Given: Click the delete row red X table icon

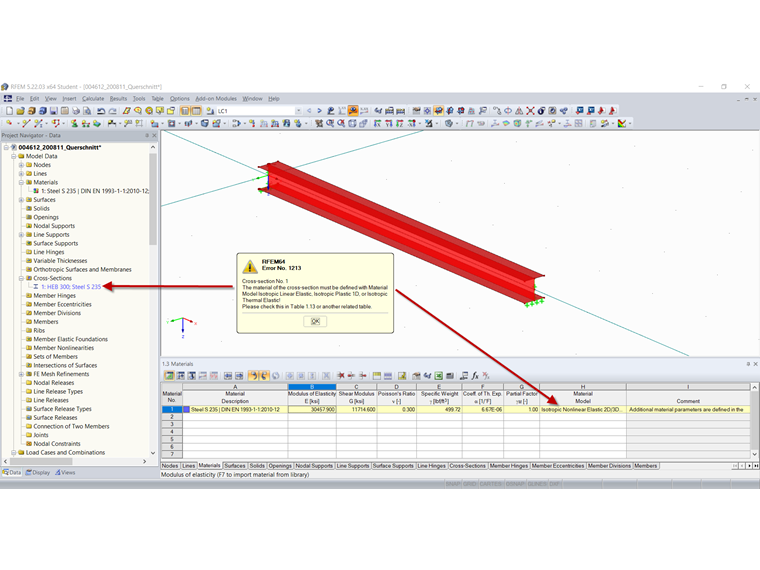Looking at the screenshot, I should tap(341, 376).
